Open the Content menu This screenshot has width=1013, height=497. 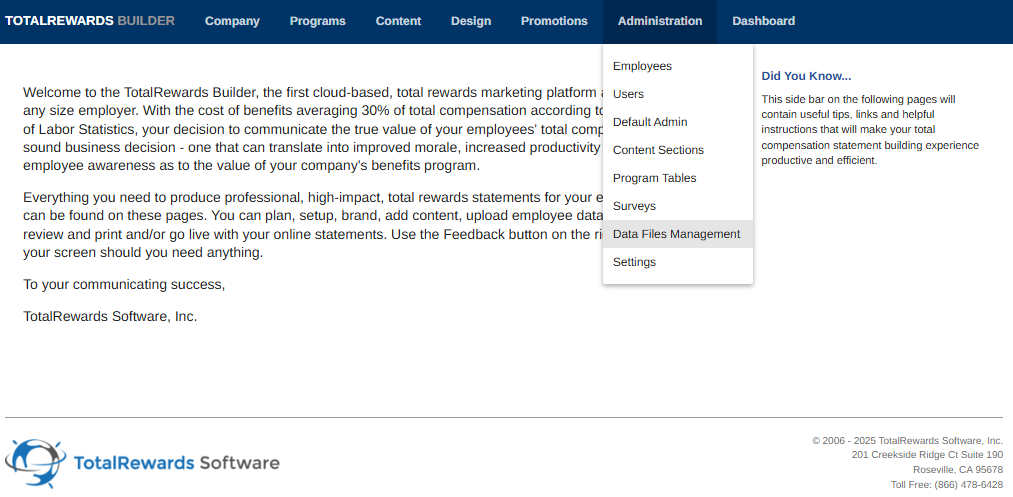tap(398, 21)
